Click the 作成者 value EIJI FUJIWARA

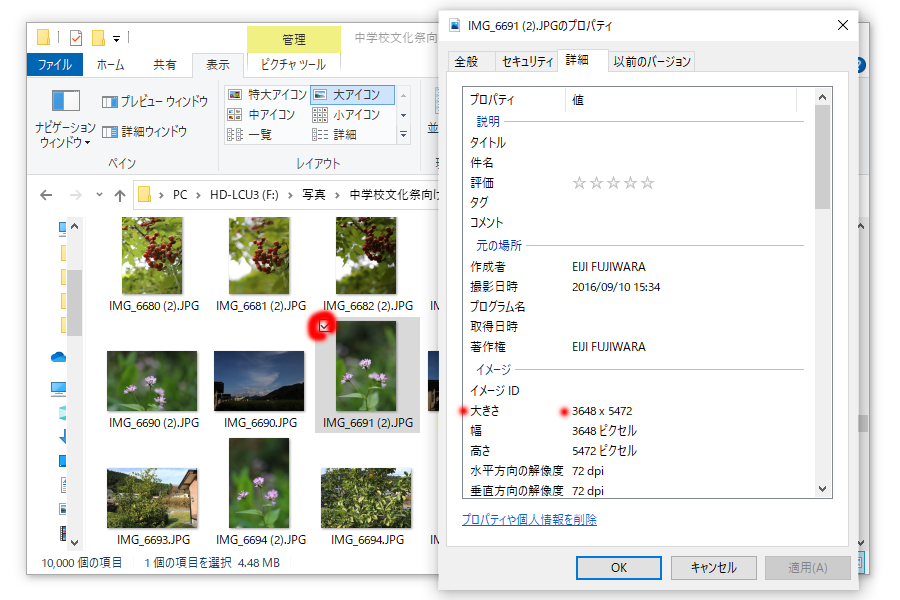pos(608,267)
